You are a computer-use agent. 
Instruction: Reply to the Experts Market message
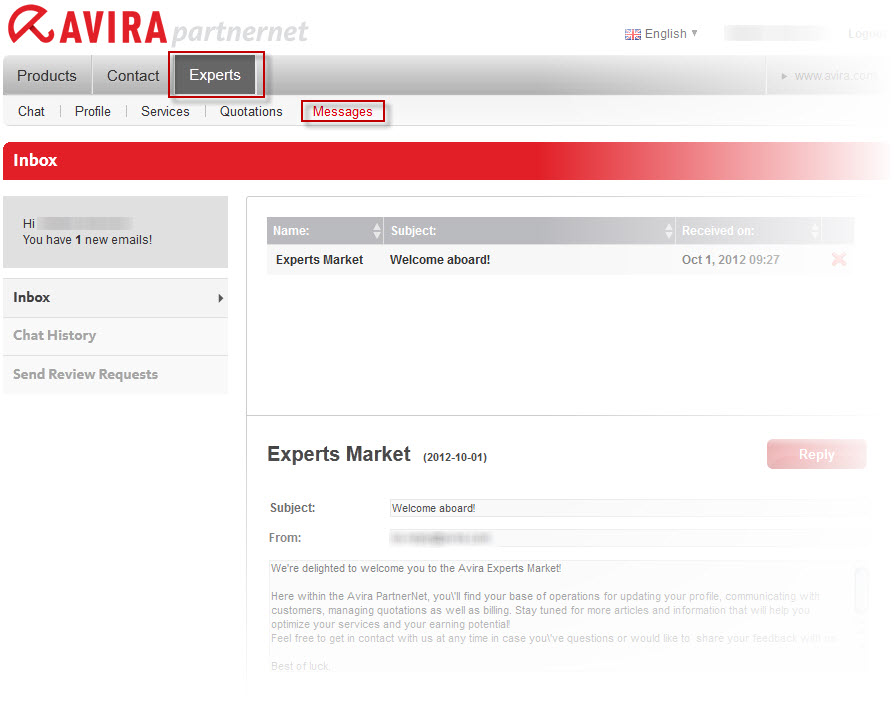pyautogui.click(x=816, y=454)
